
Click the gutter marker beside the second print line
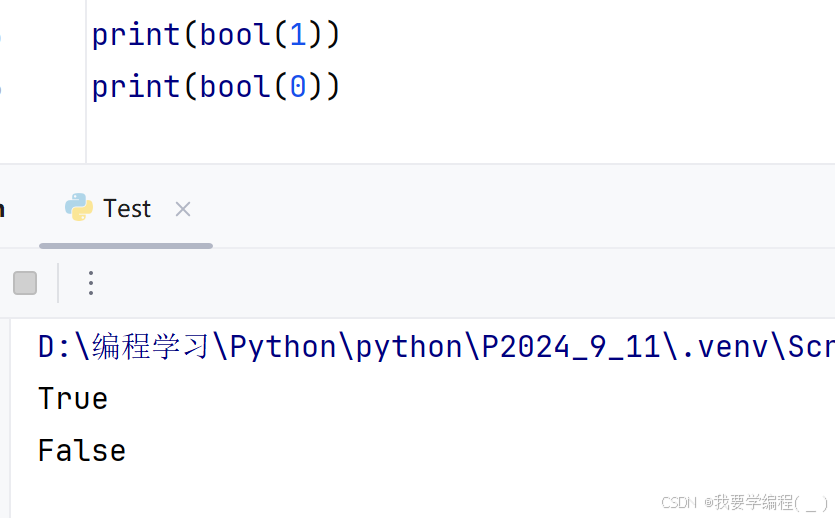point(0,88)
